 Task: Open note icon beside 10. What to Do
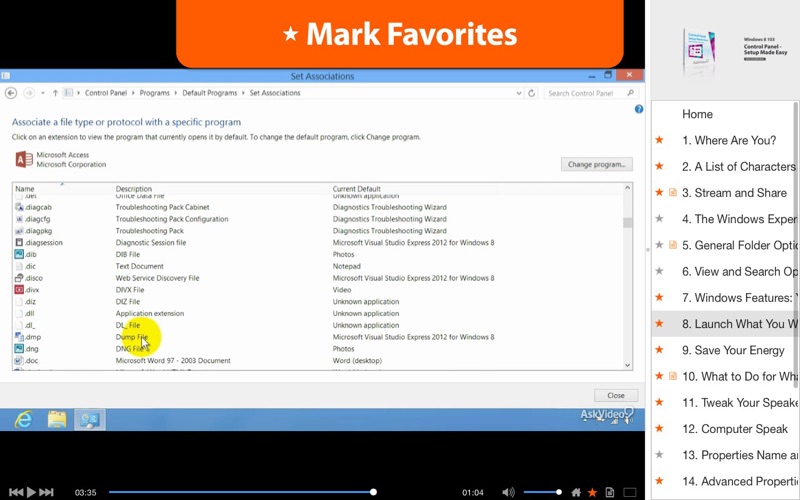pos(673,376)
